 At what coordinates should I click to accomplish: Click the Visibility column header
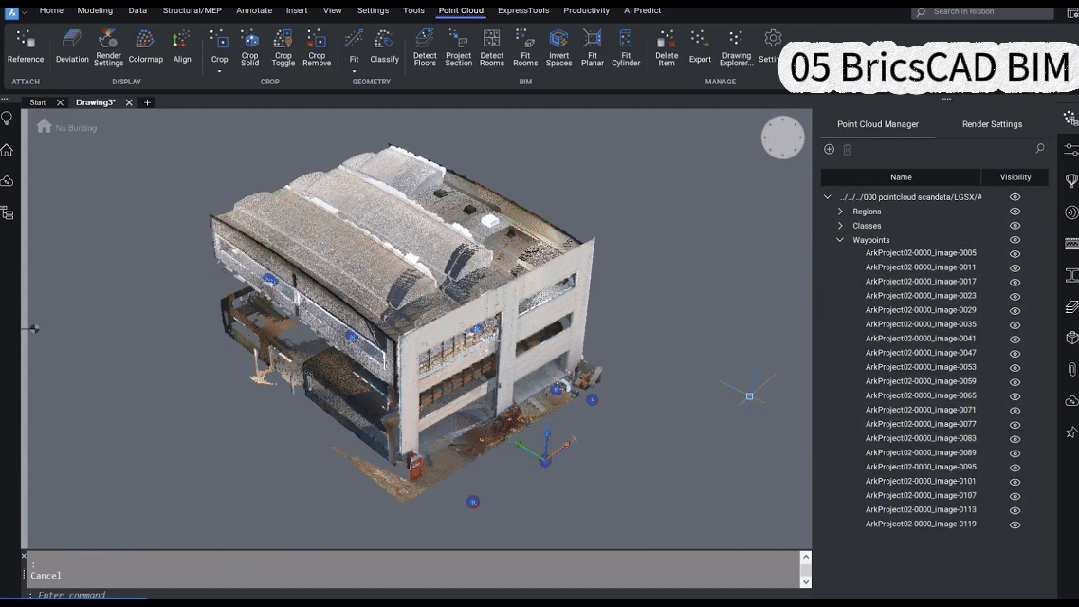click(x=1015, y=177)
